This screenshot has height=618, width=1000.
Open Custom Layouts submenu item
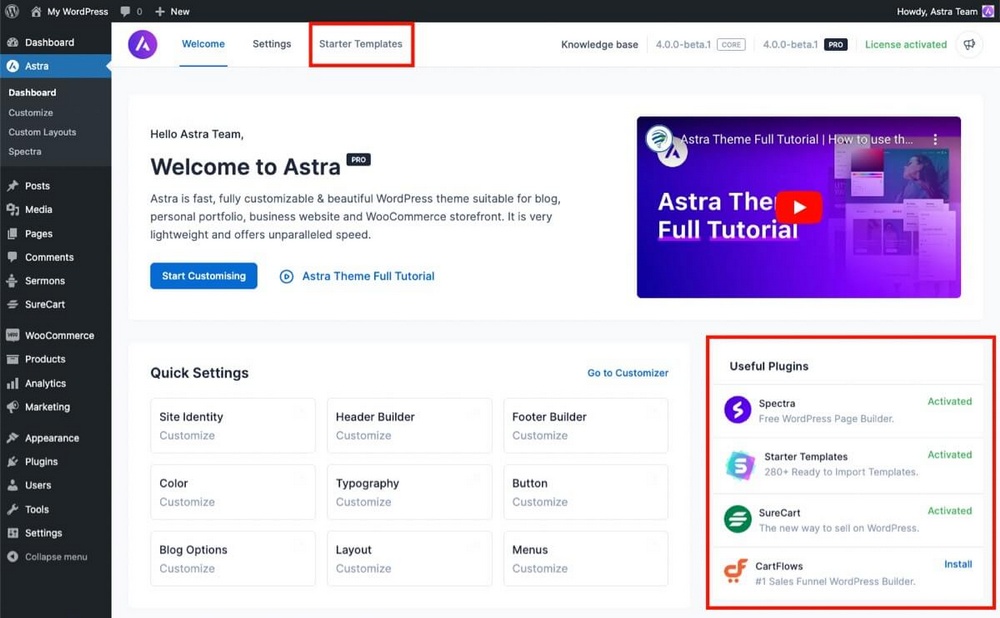(42, 132)
